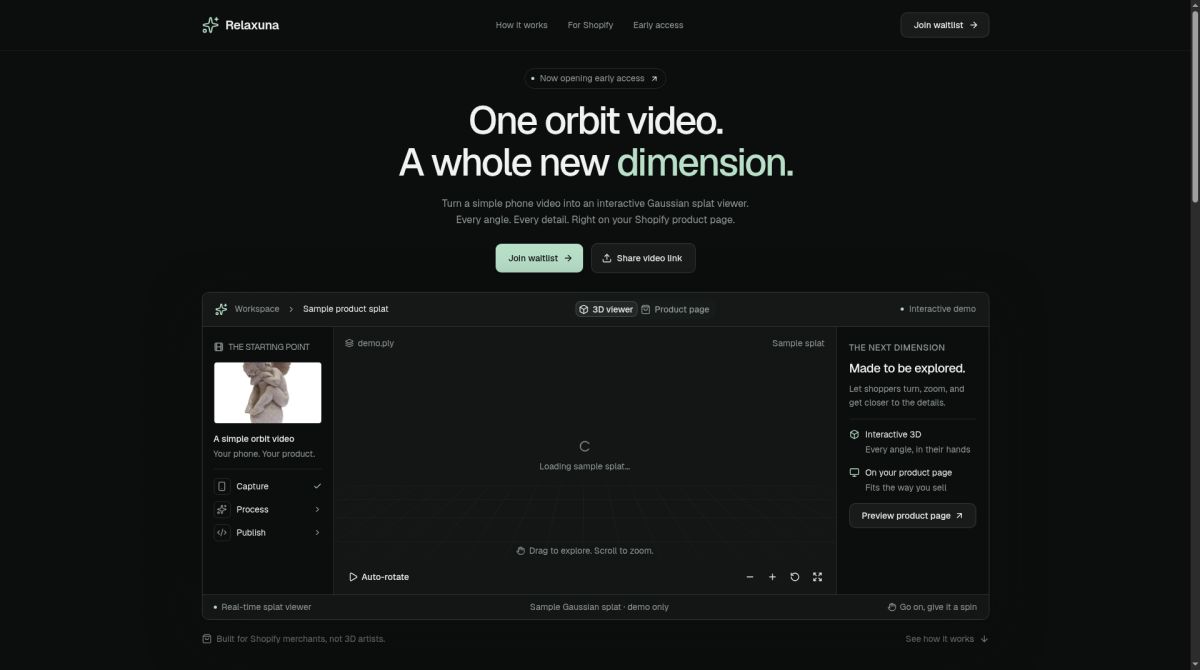
Task: Switch to the 3D viewer tab
Action: [606, 309]
